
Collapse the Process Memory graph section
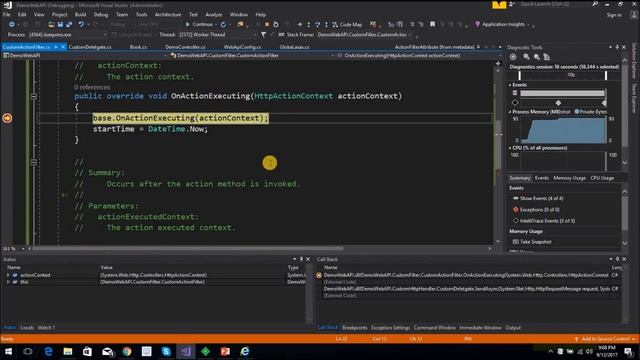(510, 111)
